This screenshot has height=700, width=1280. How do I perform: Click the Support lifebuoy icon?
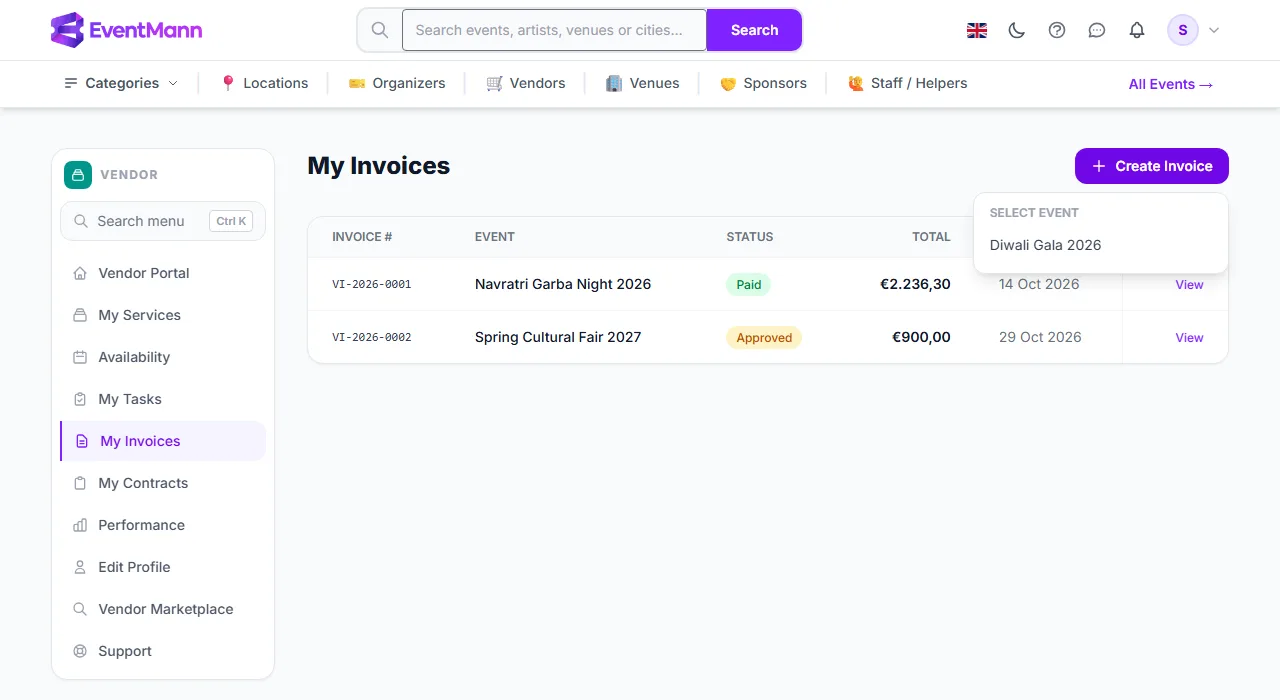click(80, 651)
